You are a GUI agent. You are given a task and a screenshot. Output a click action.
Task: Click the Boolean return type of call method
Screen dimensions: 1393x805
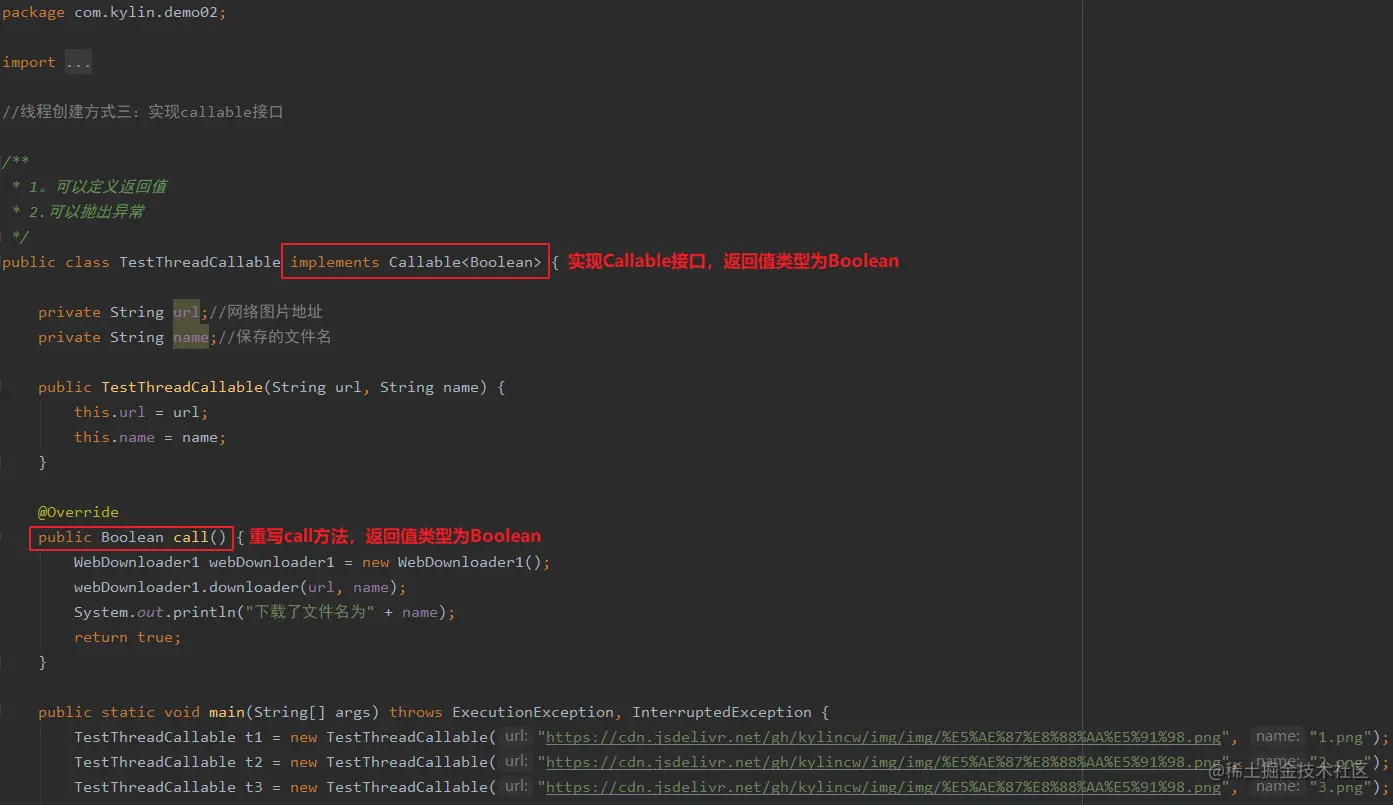(132, 537)
